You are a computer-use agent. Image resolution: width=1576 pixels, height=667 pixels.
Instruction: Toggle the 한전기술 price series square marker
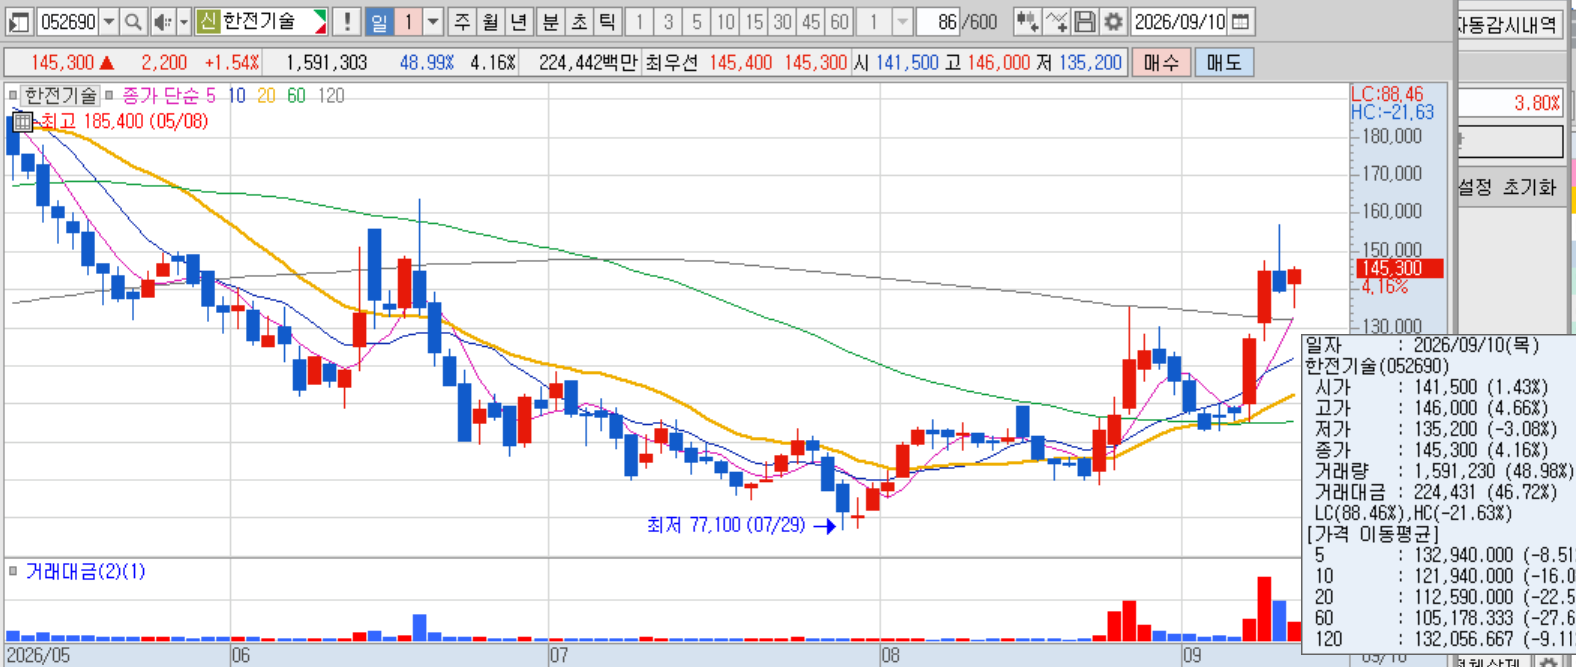(x=13, y=96)
